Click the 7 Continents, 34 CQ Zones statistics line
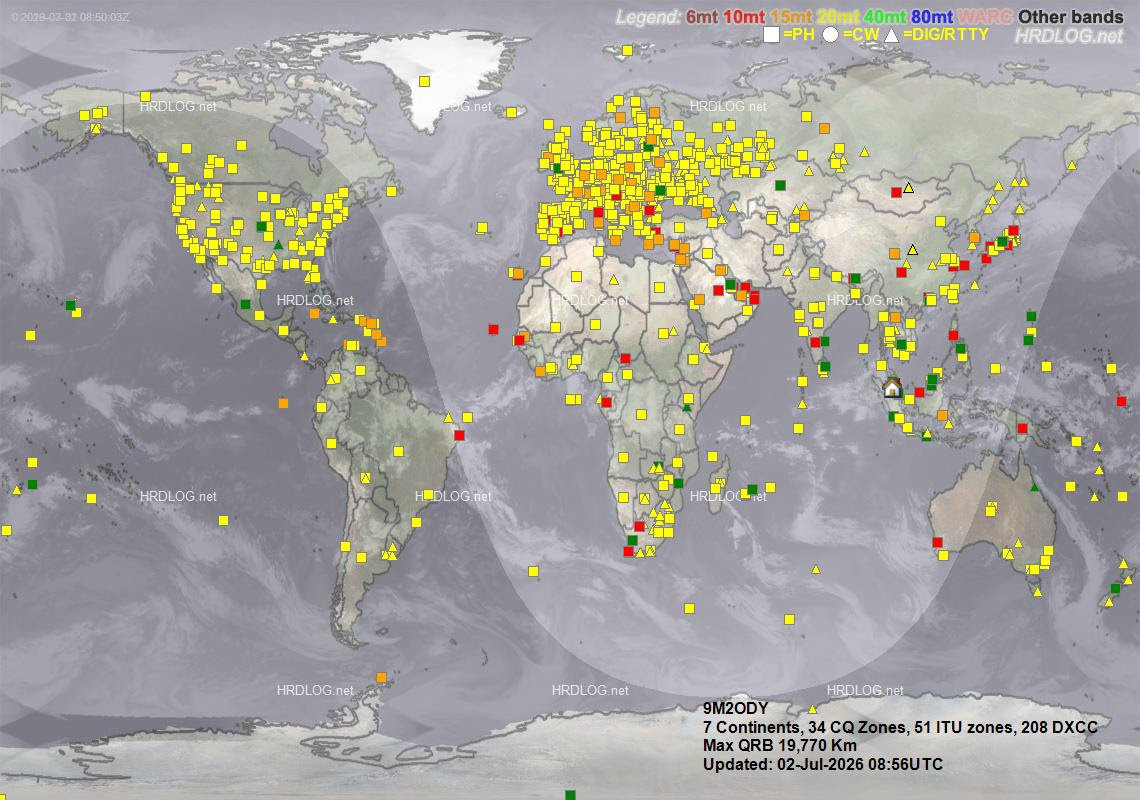The image size is (1140, 800). coord(900,727)
